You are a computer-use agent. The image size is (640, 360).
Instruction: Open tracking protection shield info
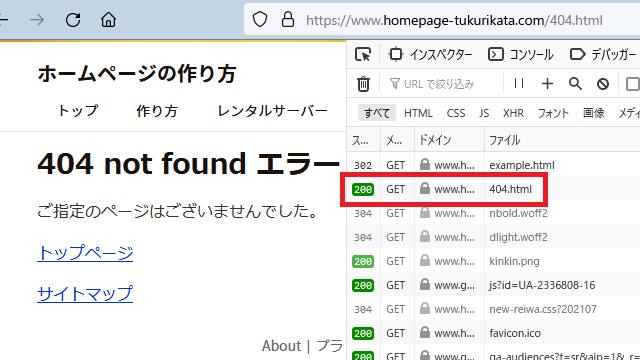[x=260, y=19]
